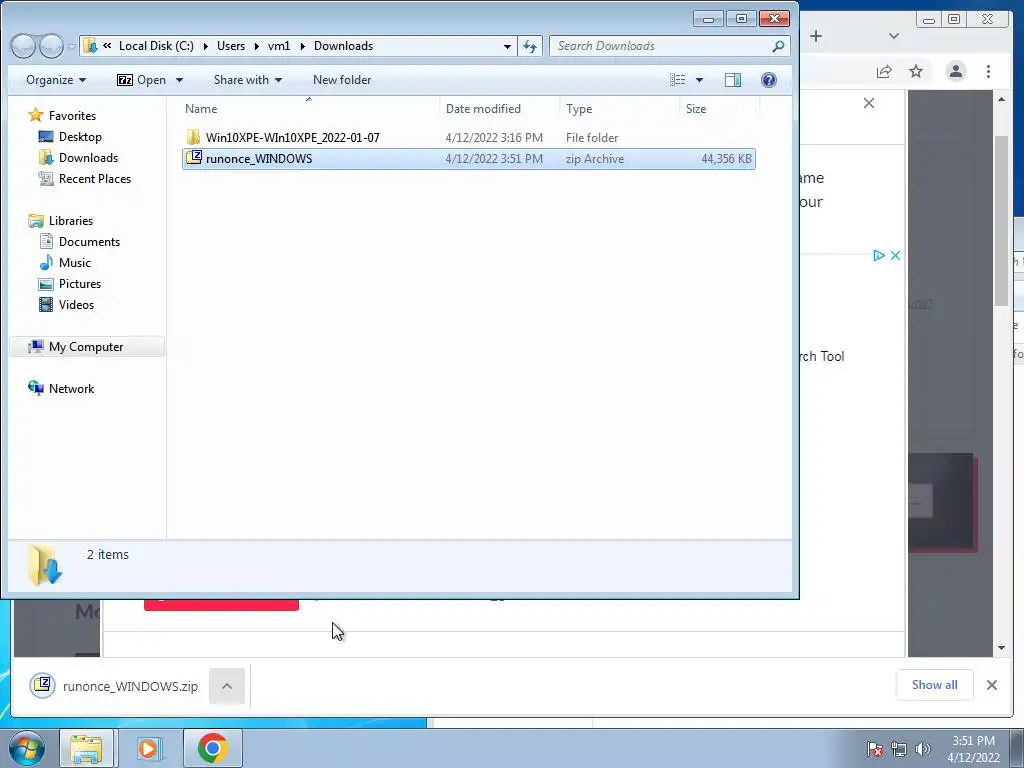The height and width of the screenshot is (768, 1024).
Task: Select Network in navigation pane
Action: pyautogui.click(x=71, y=389)
